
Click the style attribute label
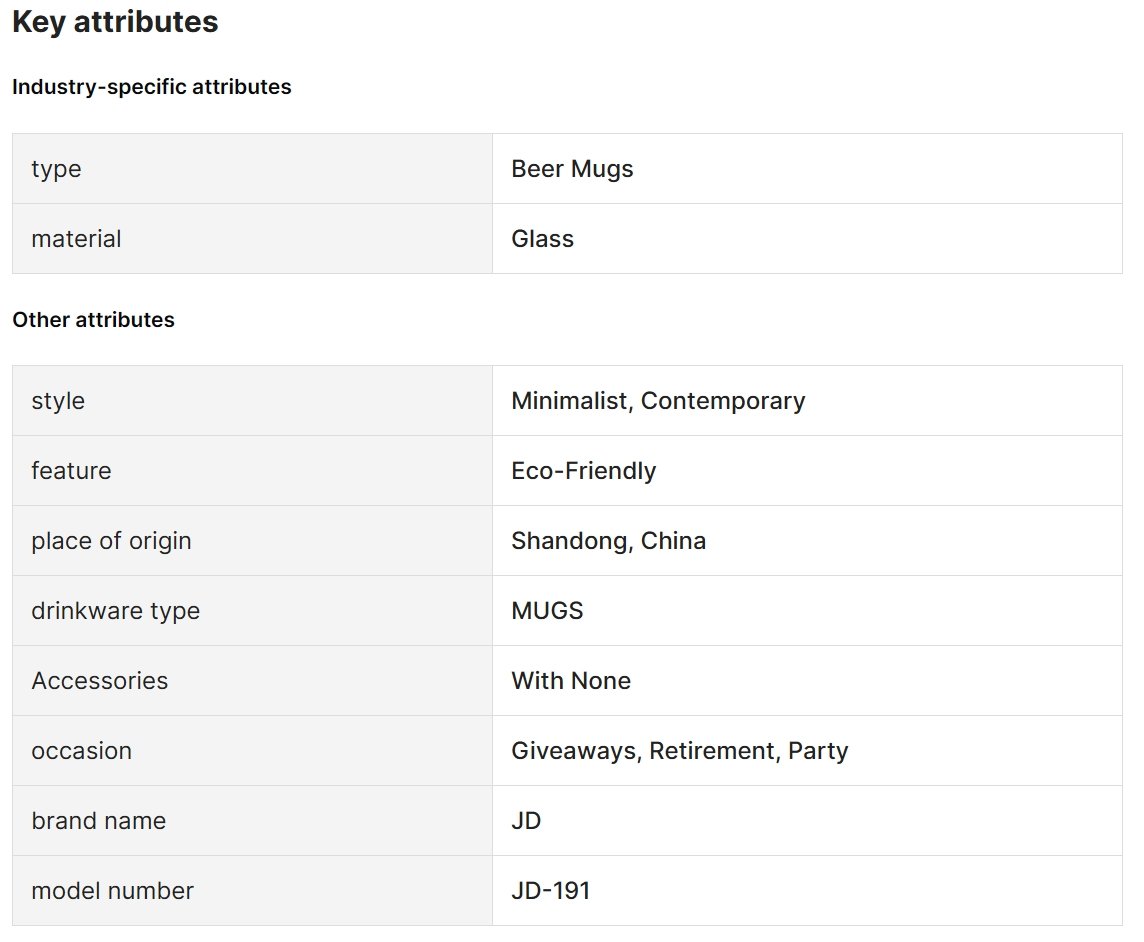tap(58, 401)
